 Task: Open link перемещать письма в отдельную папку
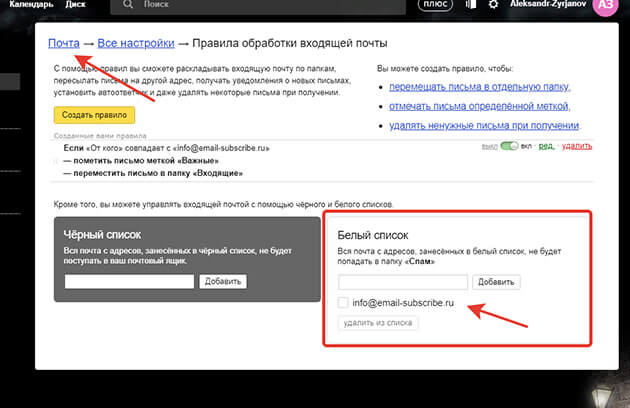(479, 87)
